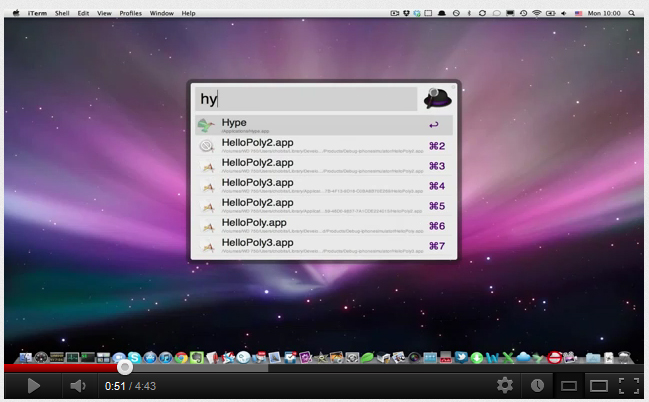Open App Store from the Dock

click(150, 357)
